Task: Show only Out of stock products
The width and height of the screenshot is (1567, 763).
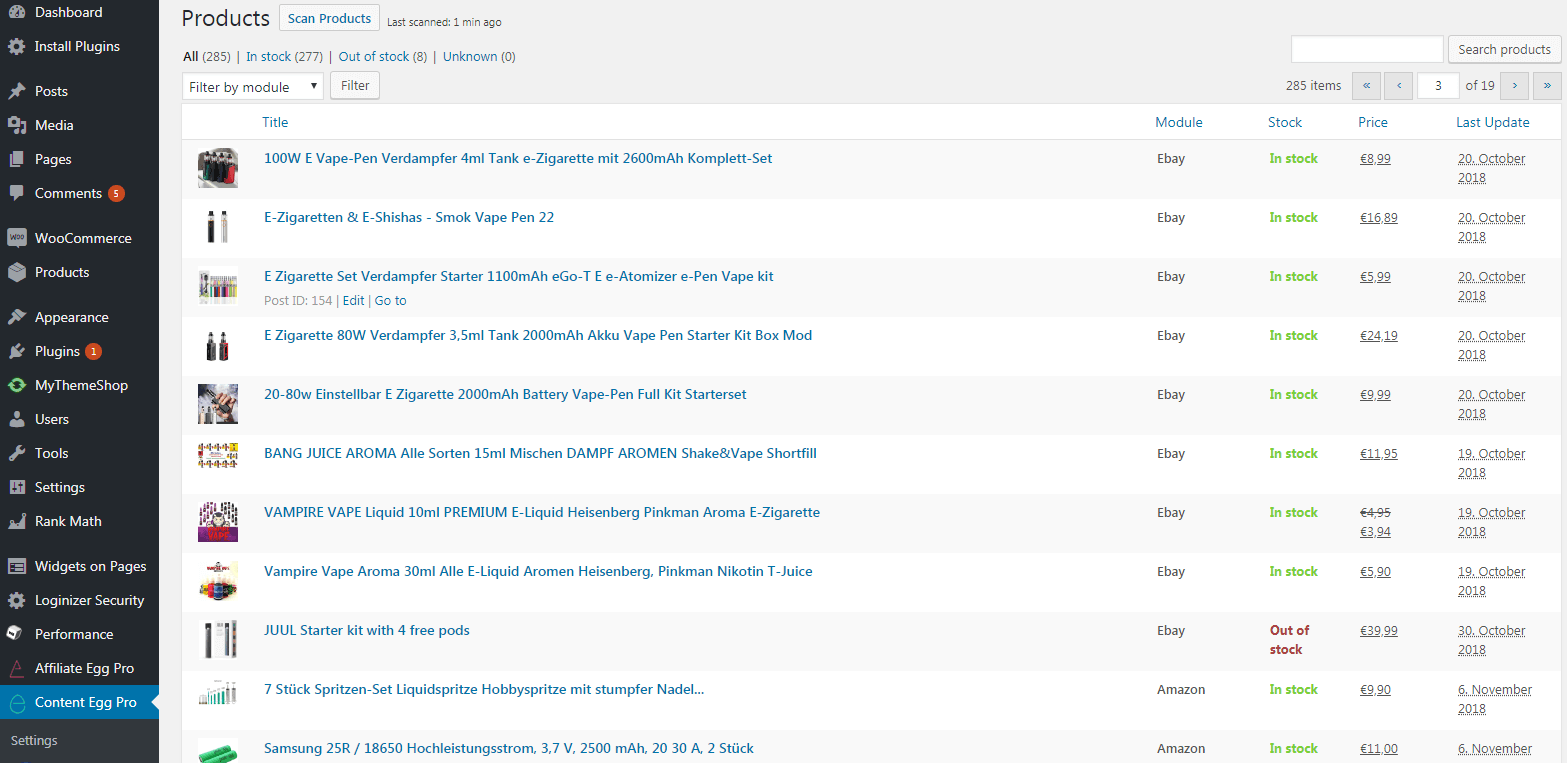Action: [x=374, y=57]
